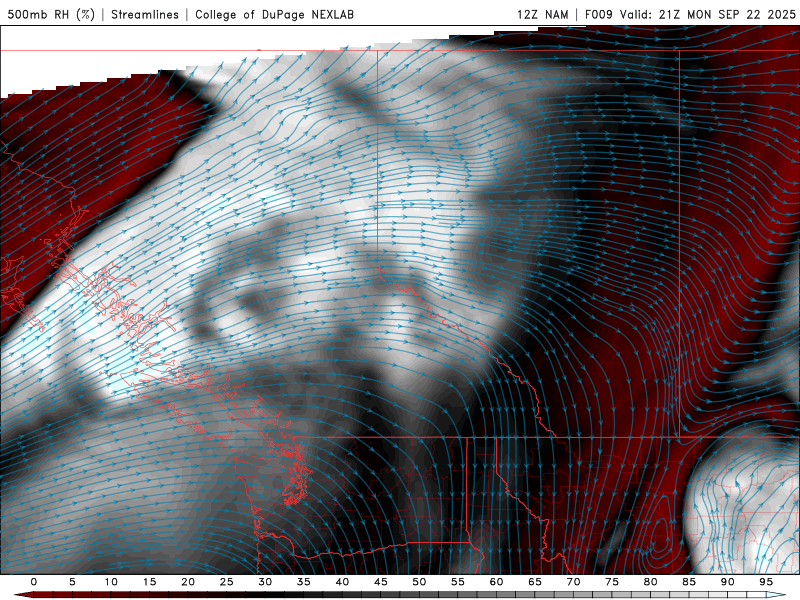The width and height of the screenshot is (800, 600).
Task: Click the colorbar label '0'
Action: click(x=34, y=582)
